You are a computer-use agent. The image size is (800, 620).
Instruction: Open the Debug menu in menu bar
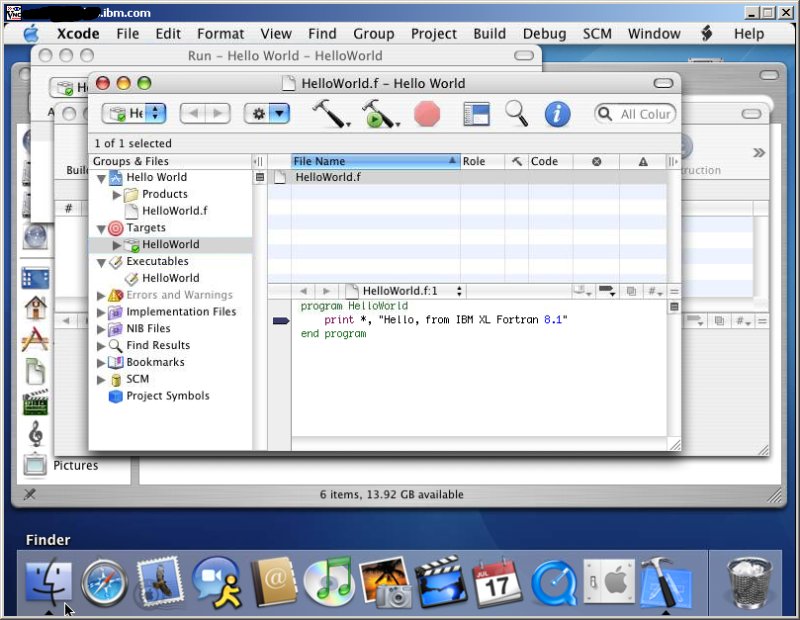[544, 33]
